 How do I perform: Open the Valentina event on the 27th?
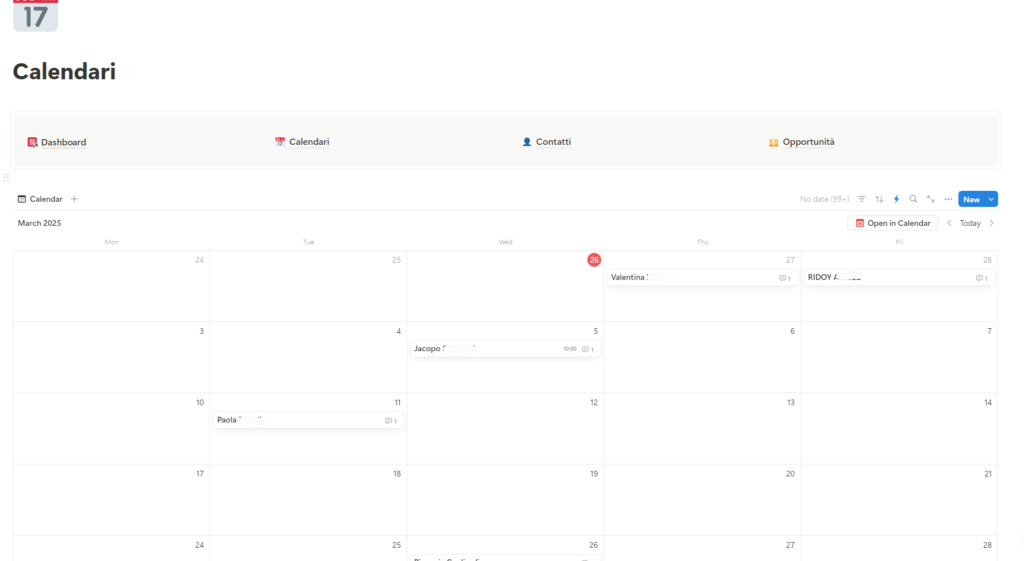click(702, 278)
